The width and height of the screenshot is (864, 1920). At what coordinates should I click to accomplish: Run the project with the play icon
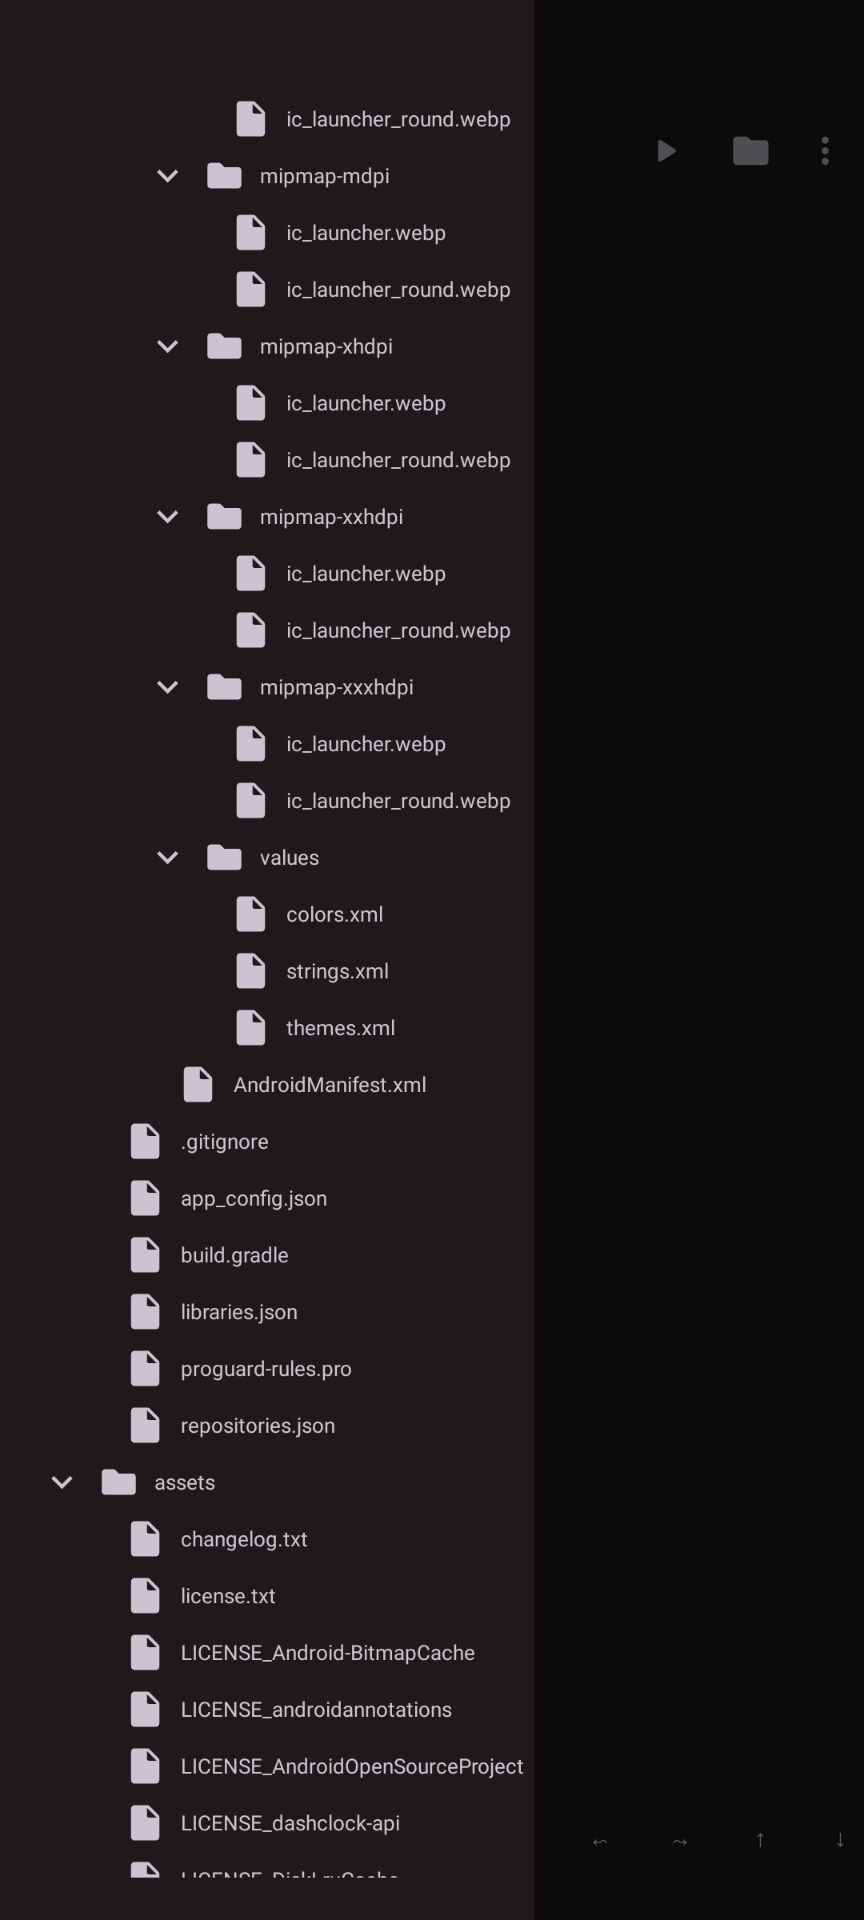point(667,151)
